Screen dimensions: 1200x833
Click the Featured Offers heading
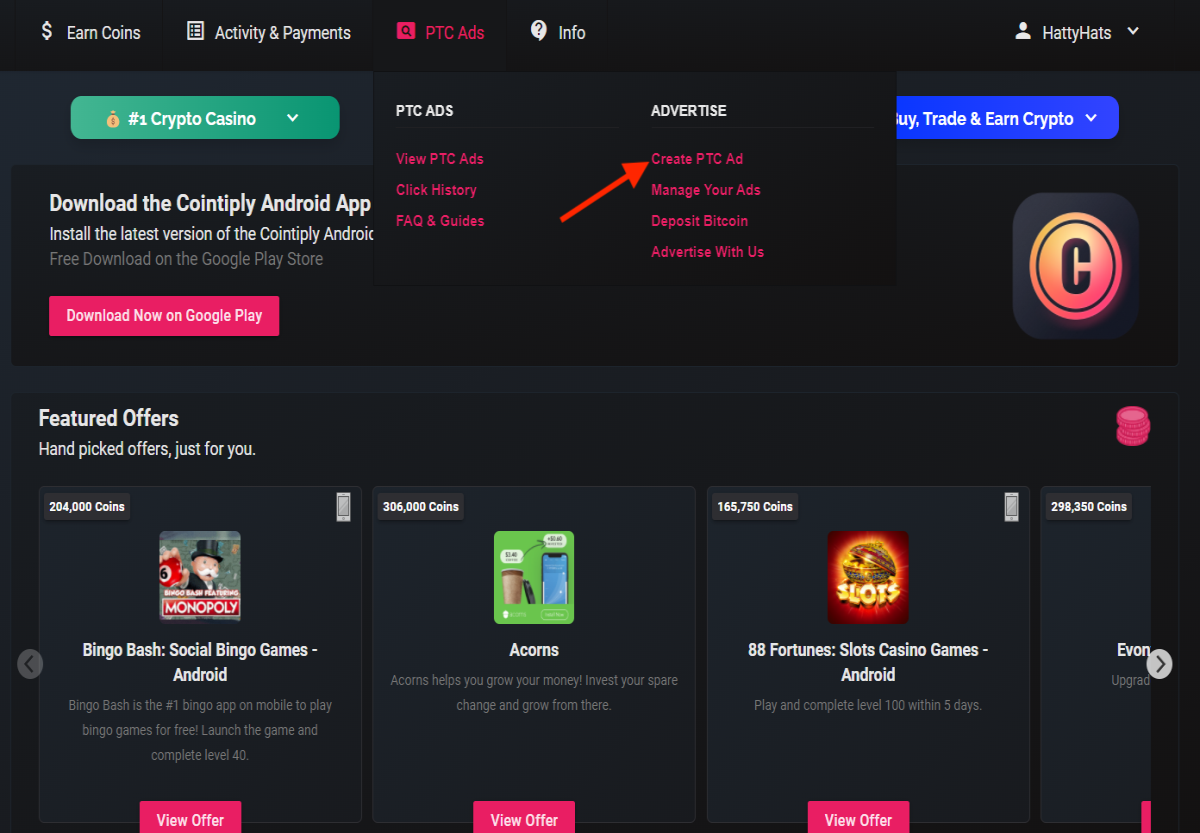(109, 418)
